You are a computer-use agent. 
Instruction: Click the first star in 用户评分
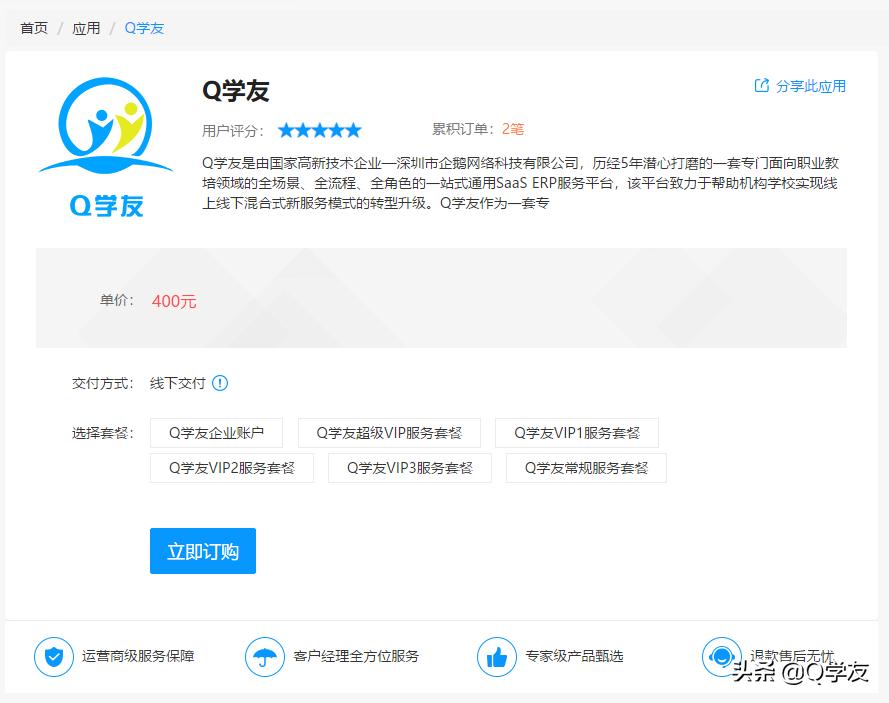point(287,129)
